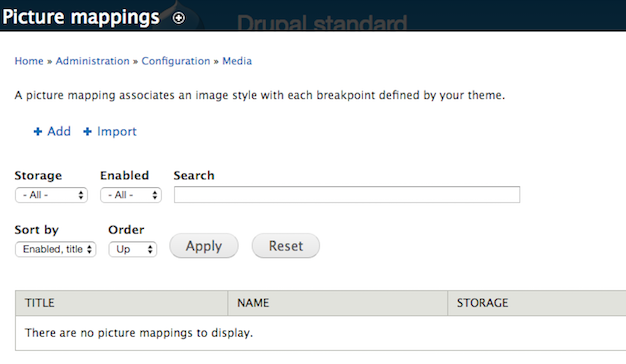The height and width of the screenshot is (364, 626).
Task: Open the Administration breadcrumb link
Action: coord(92,61)
